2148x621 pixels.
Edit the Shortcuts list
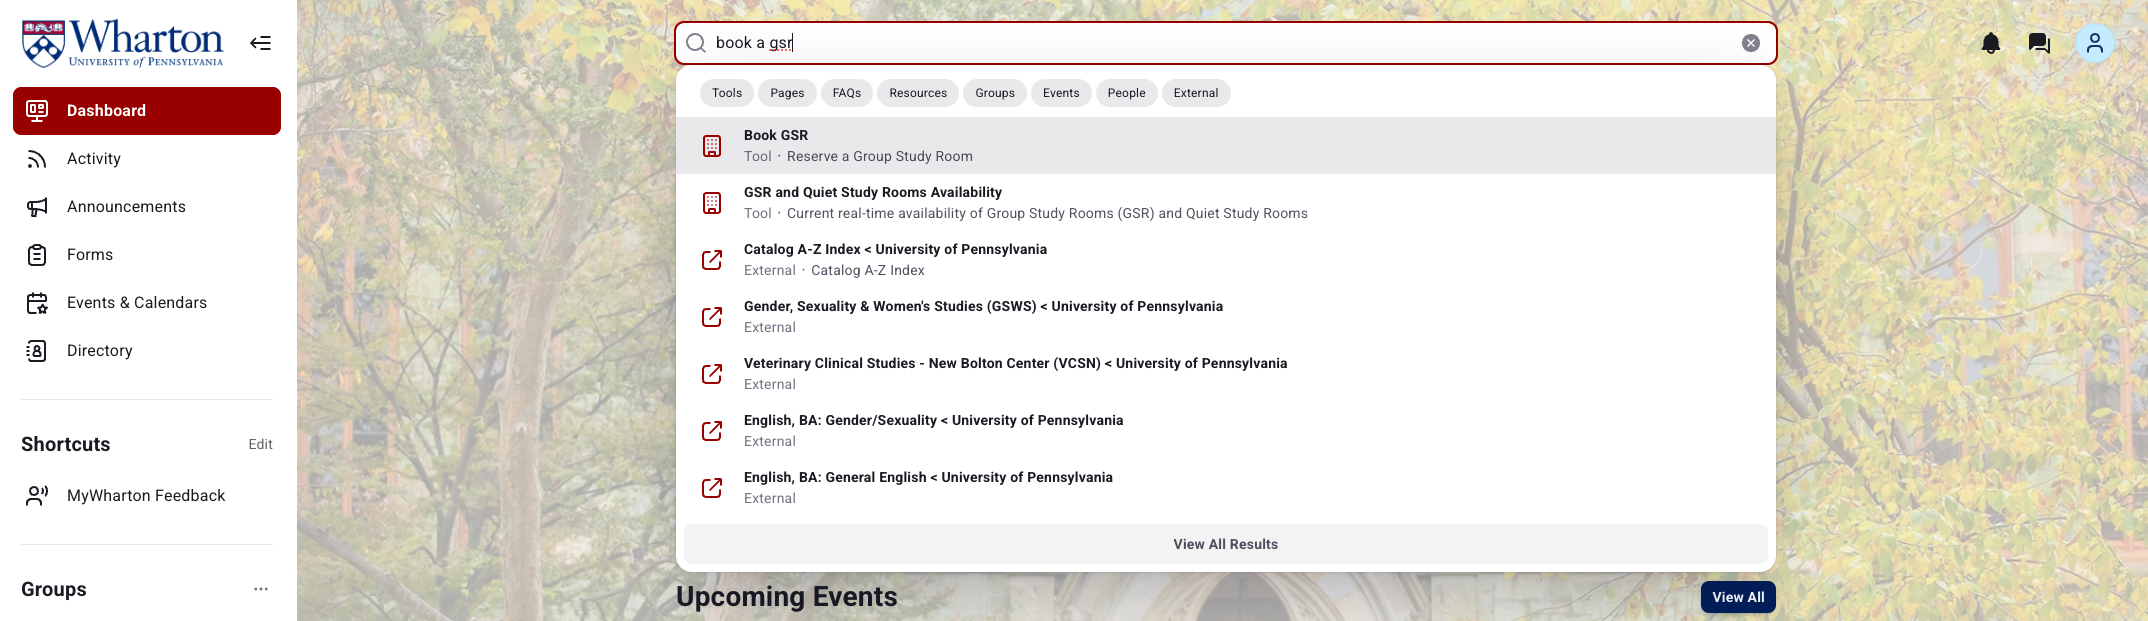[260, 444]
